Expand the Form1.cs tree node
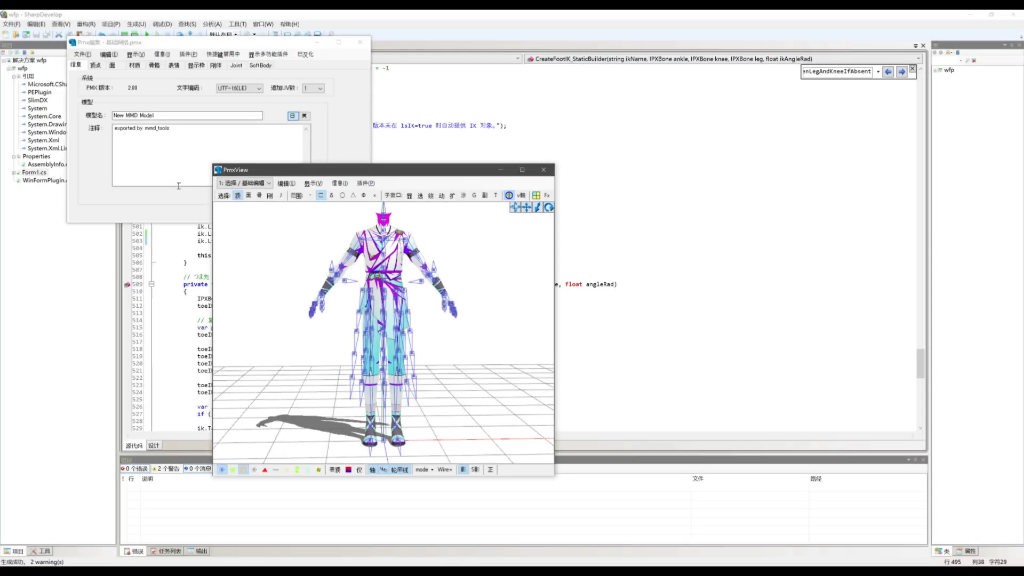1024x576 pixels. click(x=14, y=172)
